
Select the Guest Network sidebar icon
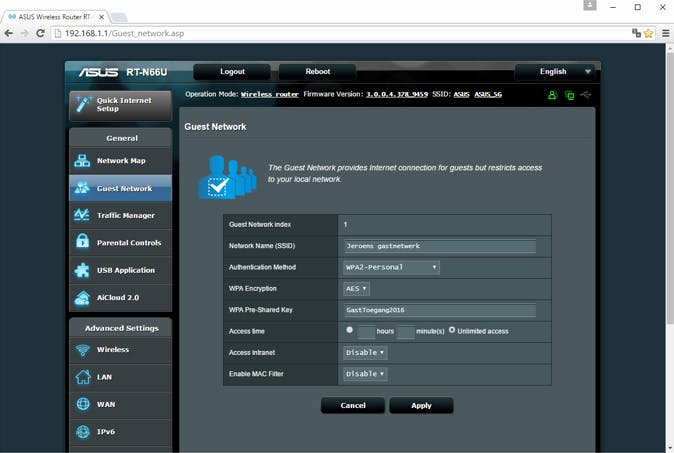82,188
